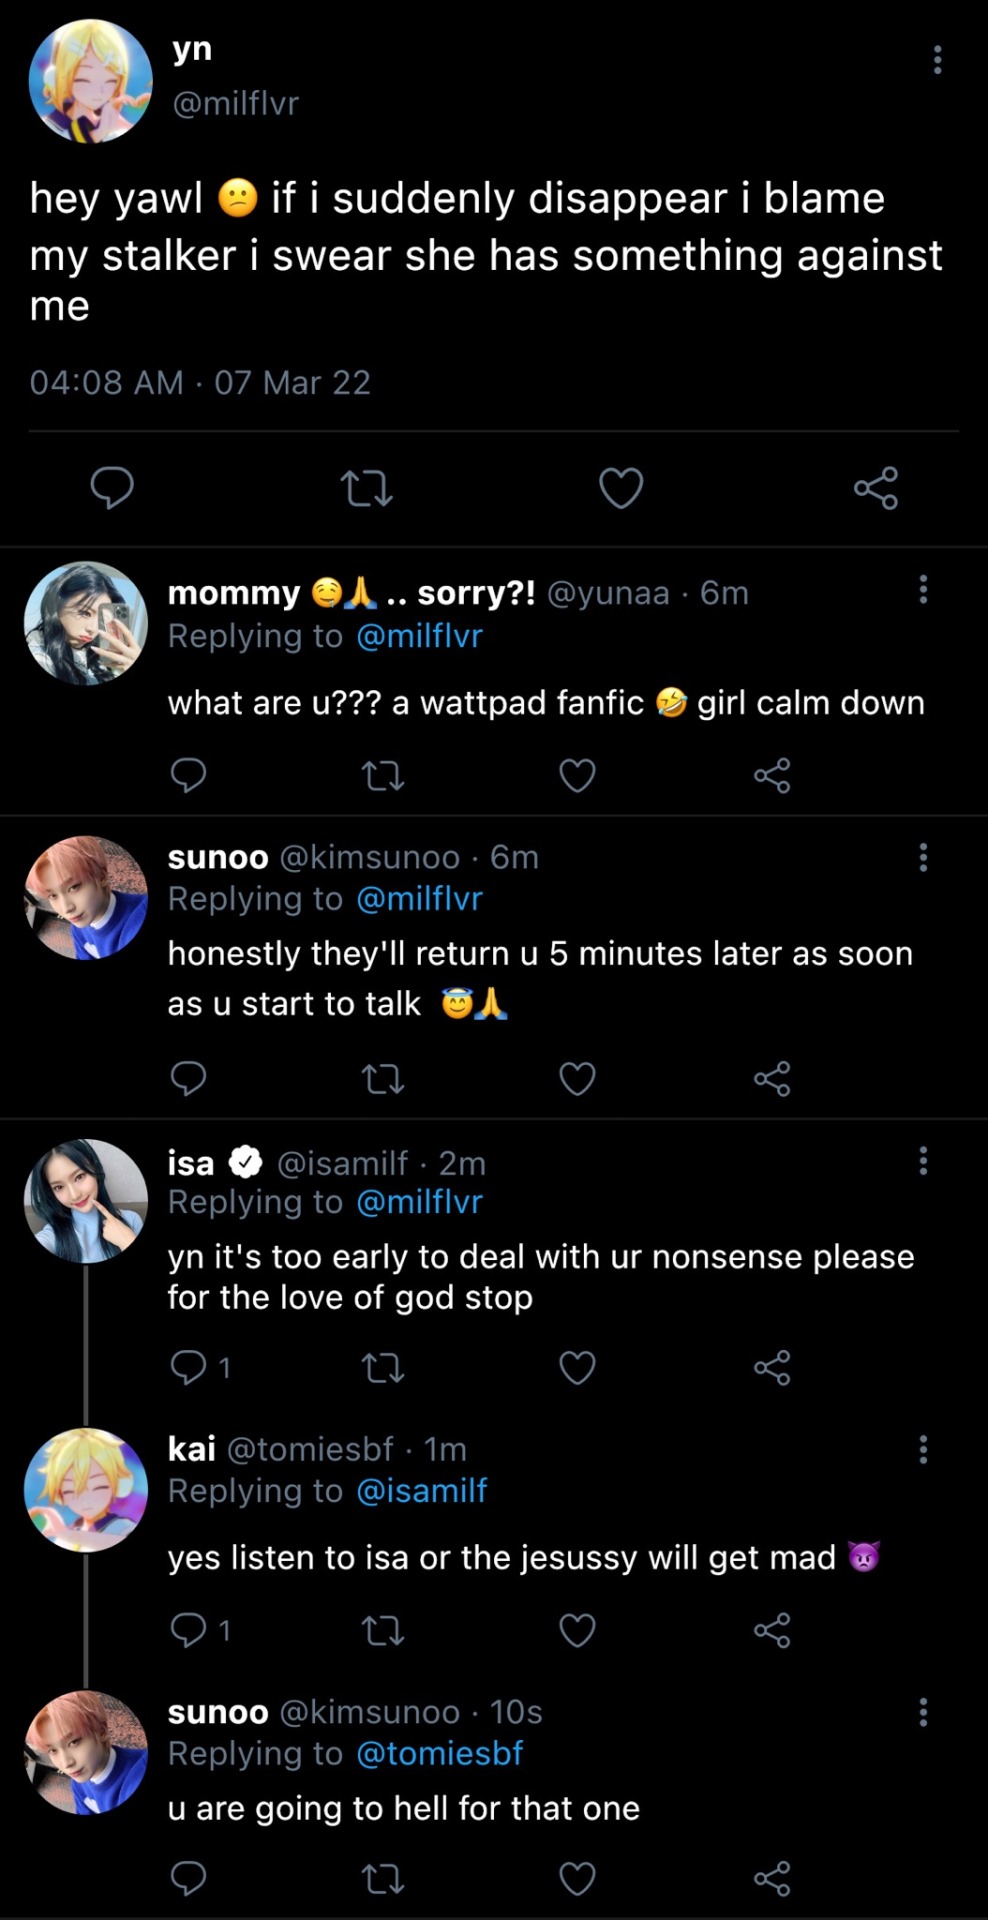Retweet kai's jesussy reply
Screen dimensions: 988x1920
pyautogui.click(x=382, y=1631)
